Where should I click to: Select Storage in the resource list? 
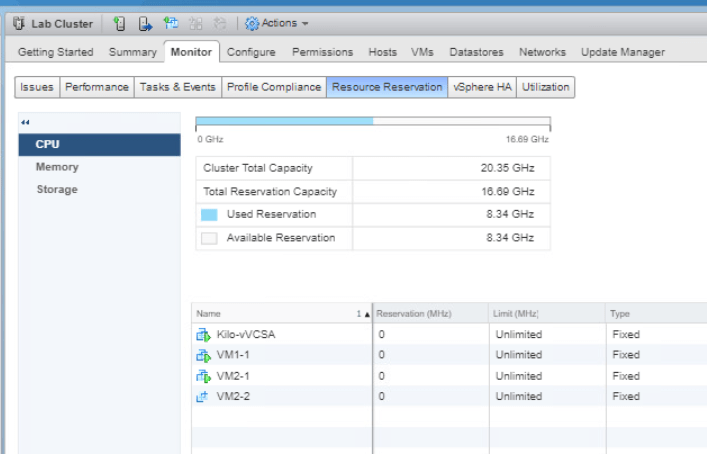click(x=57, y=189)
